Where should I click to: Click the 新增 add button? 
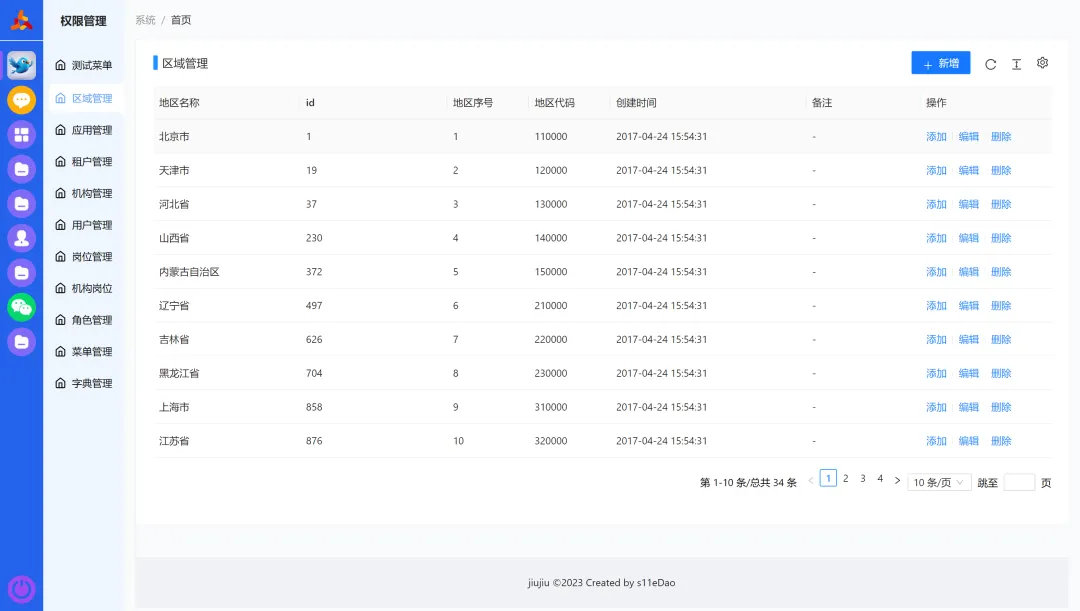940,63
